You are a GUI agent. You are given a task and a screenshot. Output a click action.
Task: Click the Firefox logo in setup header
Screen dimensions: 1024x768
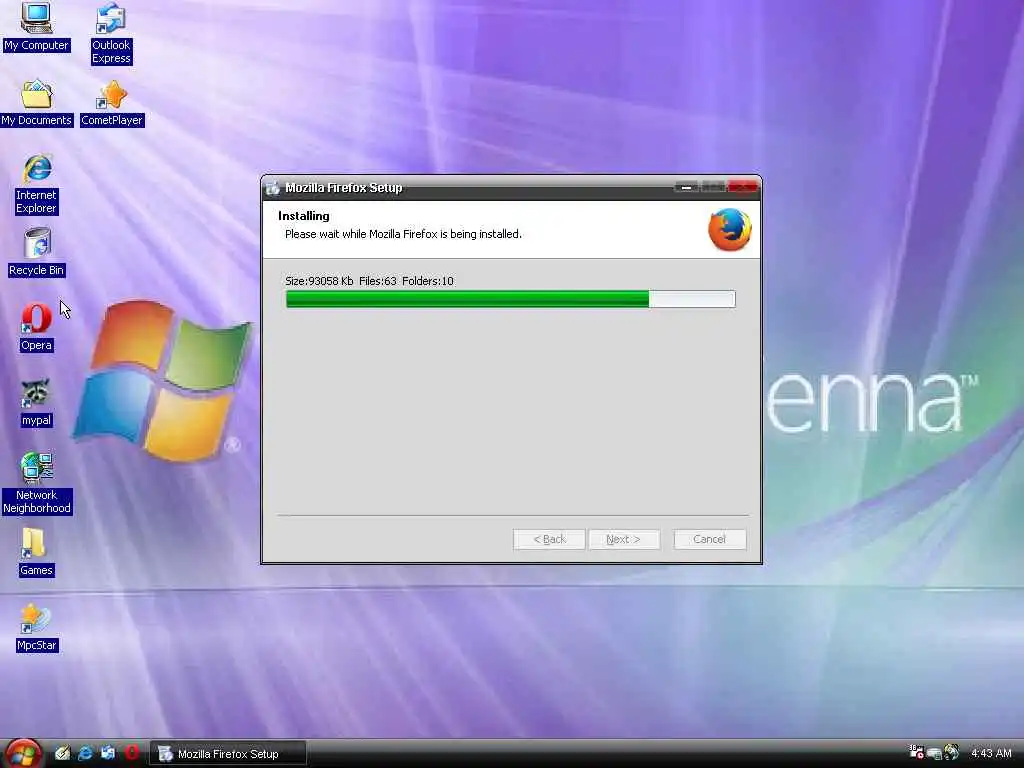coord(729,229)
